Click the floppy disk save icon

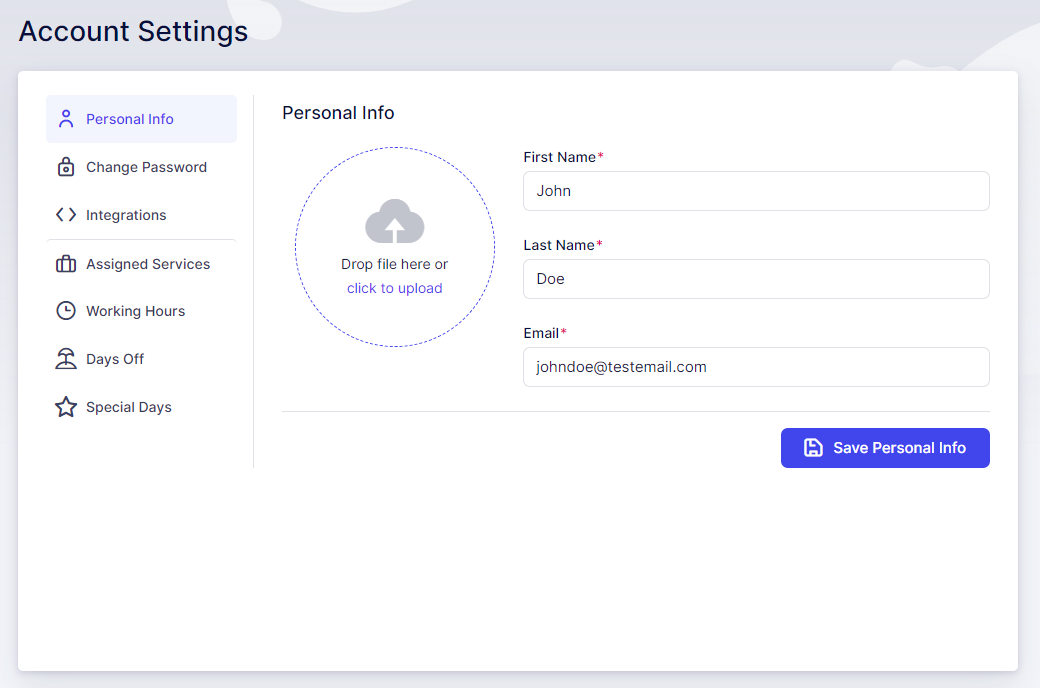pos(813,448)
